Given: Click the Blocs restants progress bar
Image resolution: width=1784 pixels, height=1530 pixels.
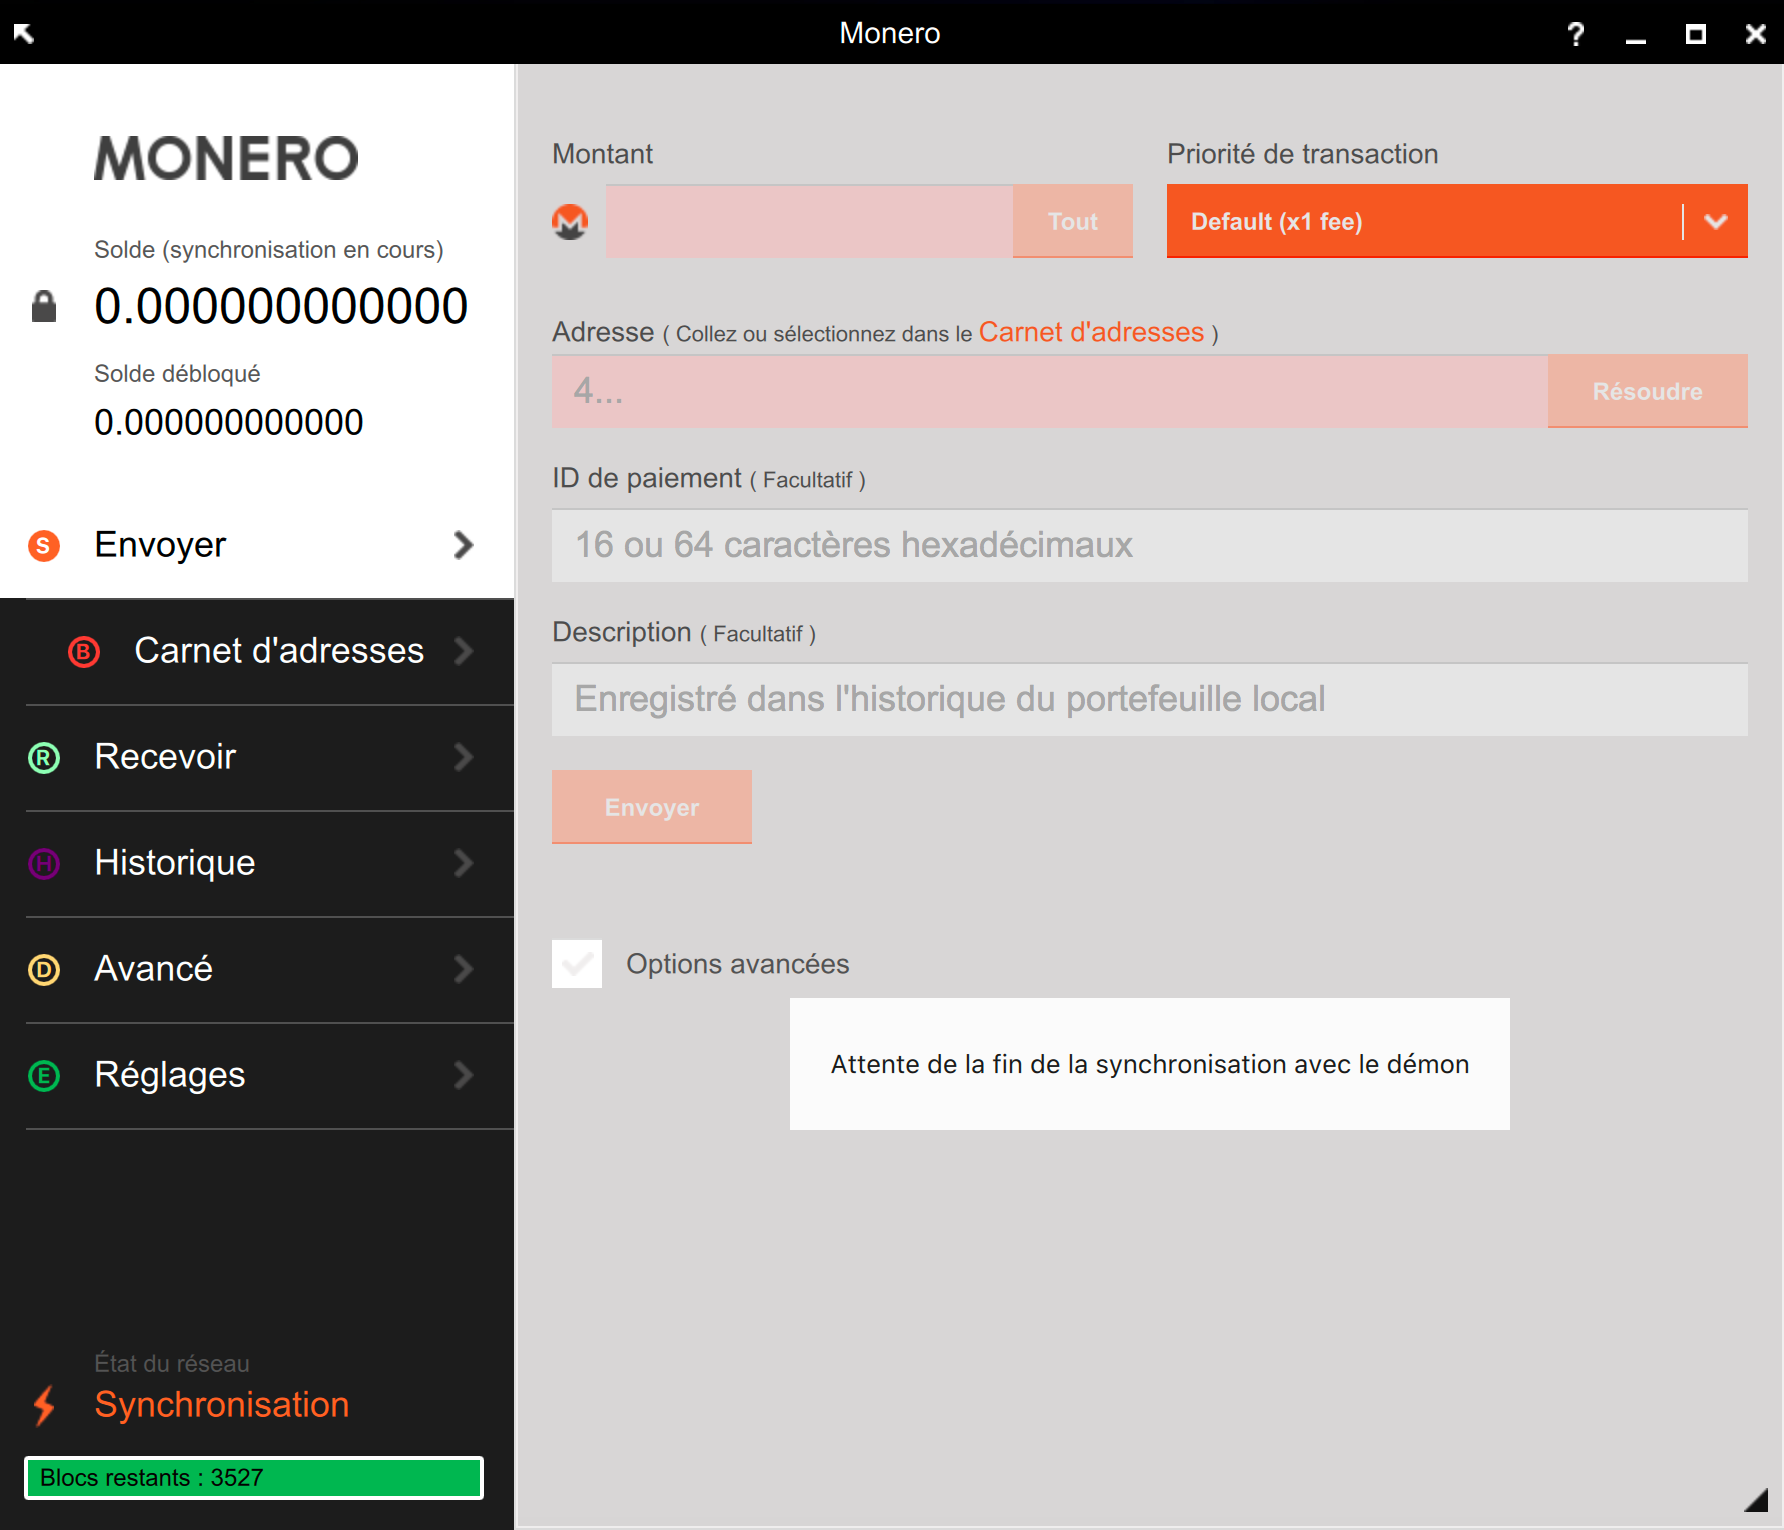Looking at the screenshot, I should [254, 1478].
